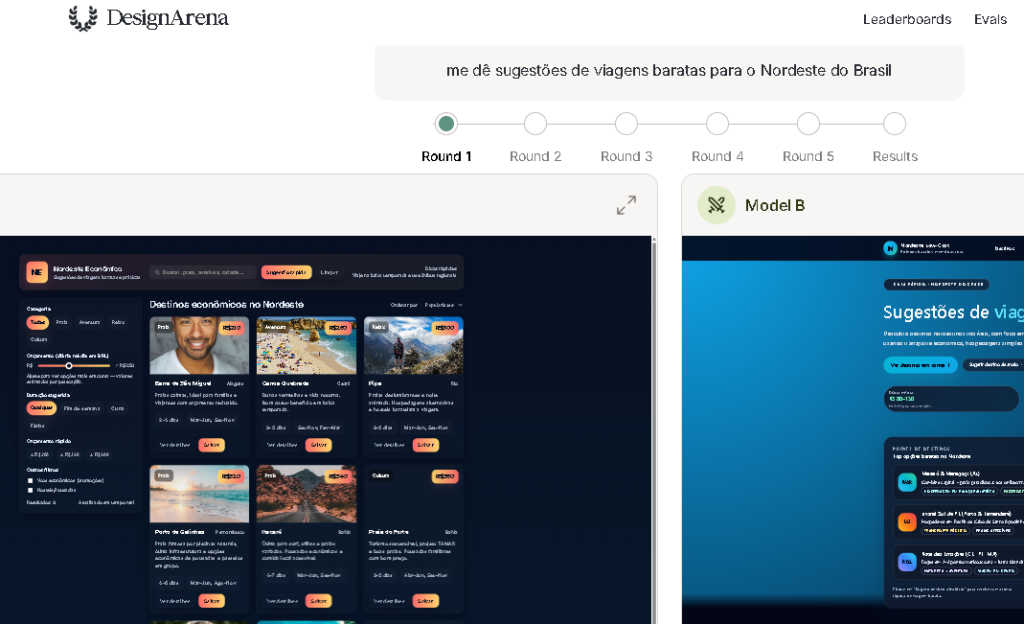The width and height of the screenshot is (1024, 624).
Task: Select the Todos category filter chip
Action: (36, 322)
